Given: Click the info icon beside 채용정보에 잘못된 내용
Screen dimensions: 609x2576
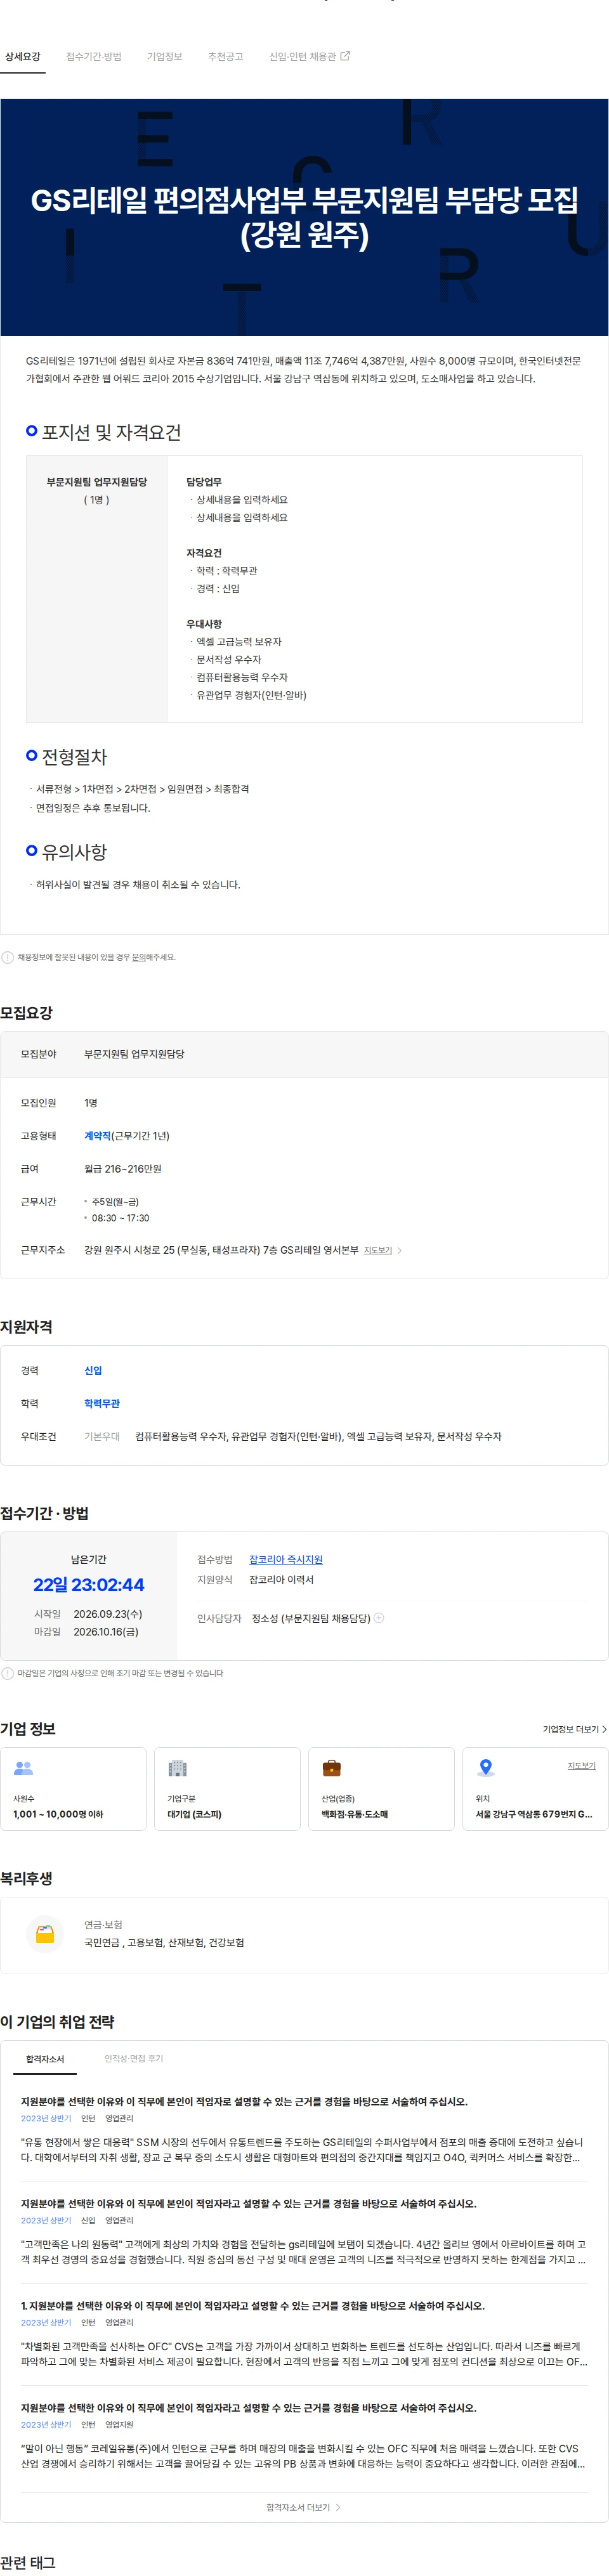Looking at the screenshot, I should pos(8,957).
